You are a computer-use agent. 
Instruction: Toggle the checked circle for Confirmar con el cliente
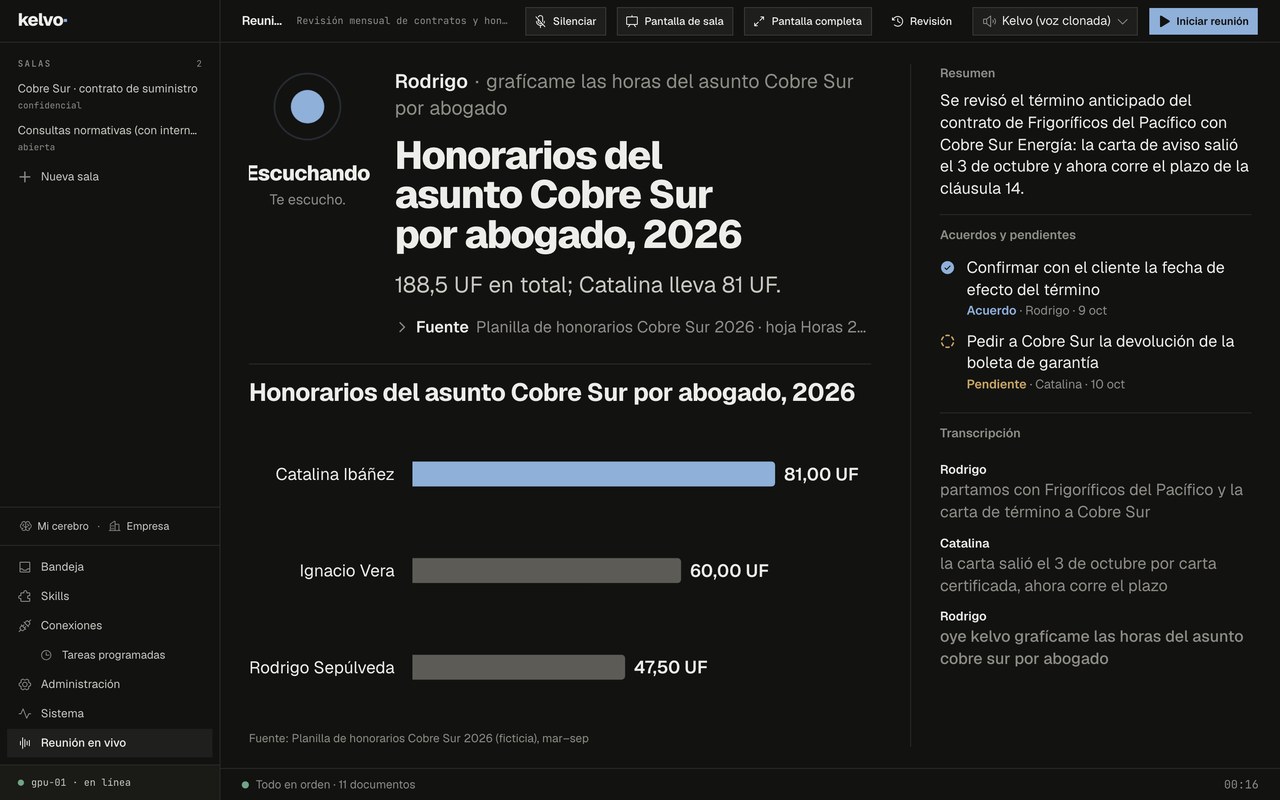tap(948, 268)
